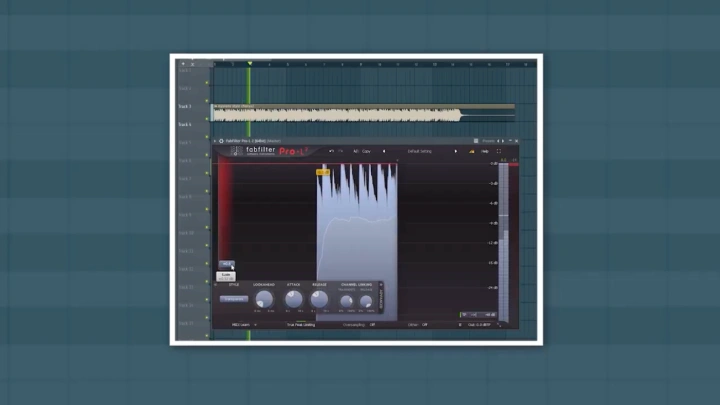Click the orange meter scale icon in header
Viewport: 720px width, 405px height.
[x=472, y=151]
